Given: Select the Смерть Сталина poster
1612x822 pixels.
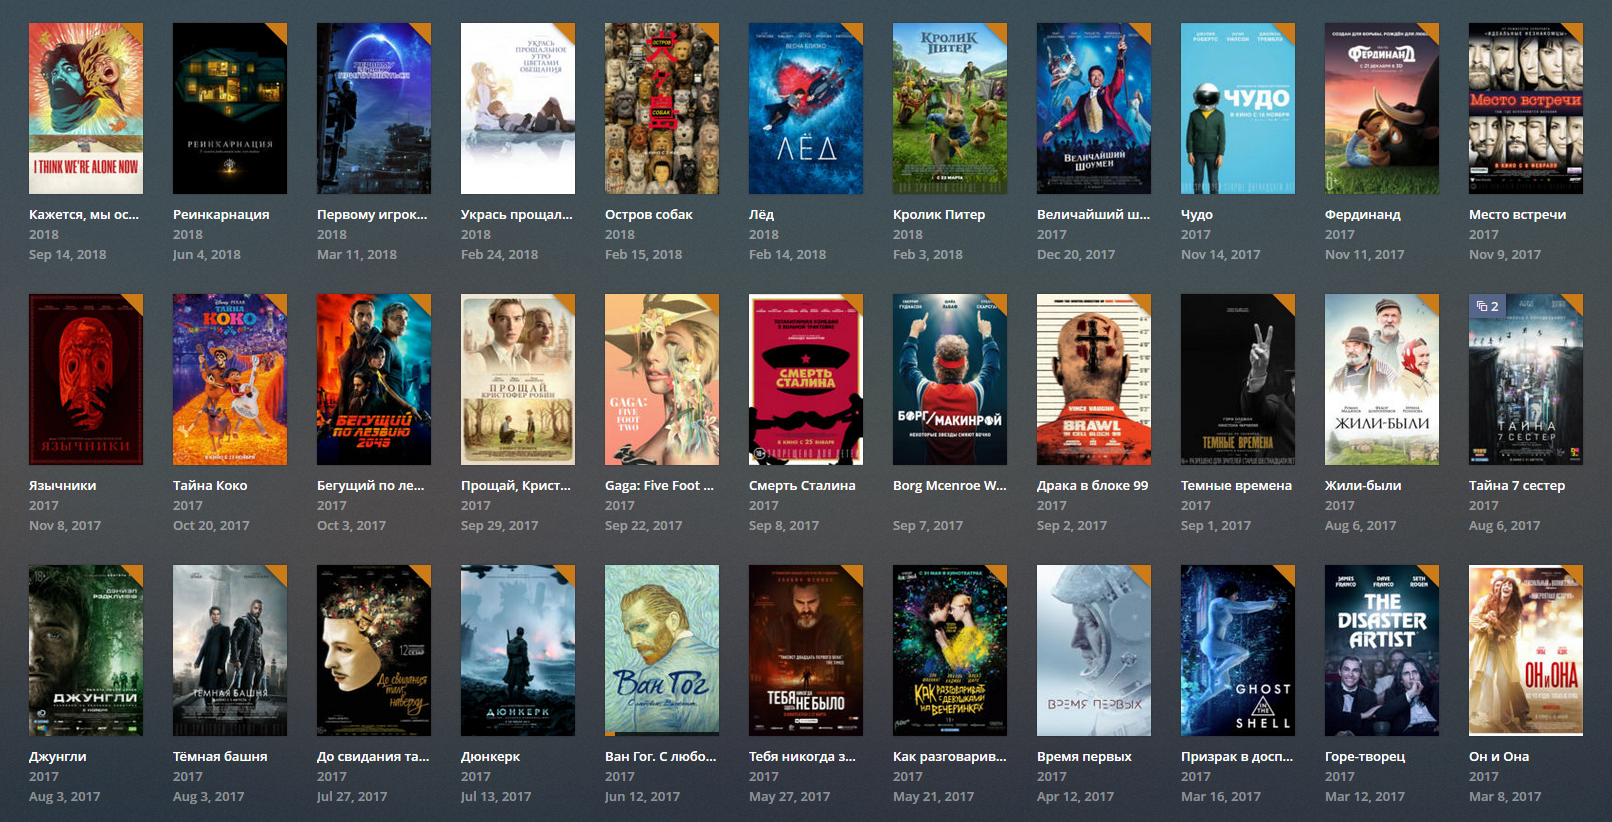Looking at the screenshot, I should tap(805, 379).
